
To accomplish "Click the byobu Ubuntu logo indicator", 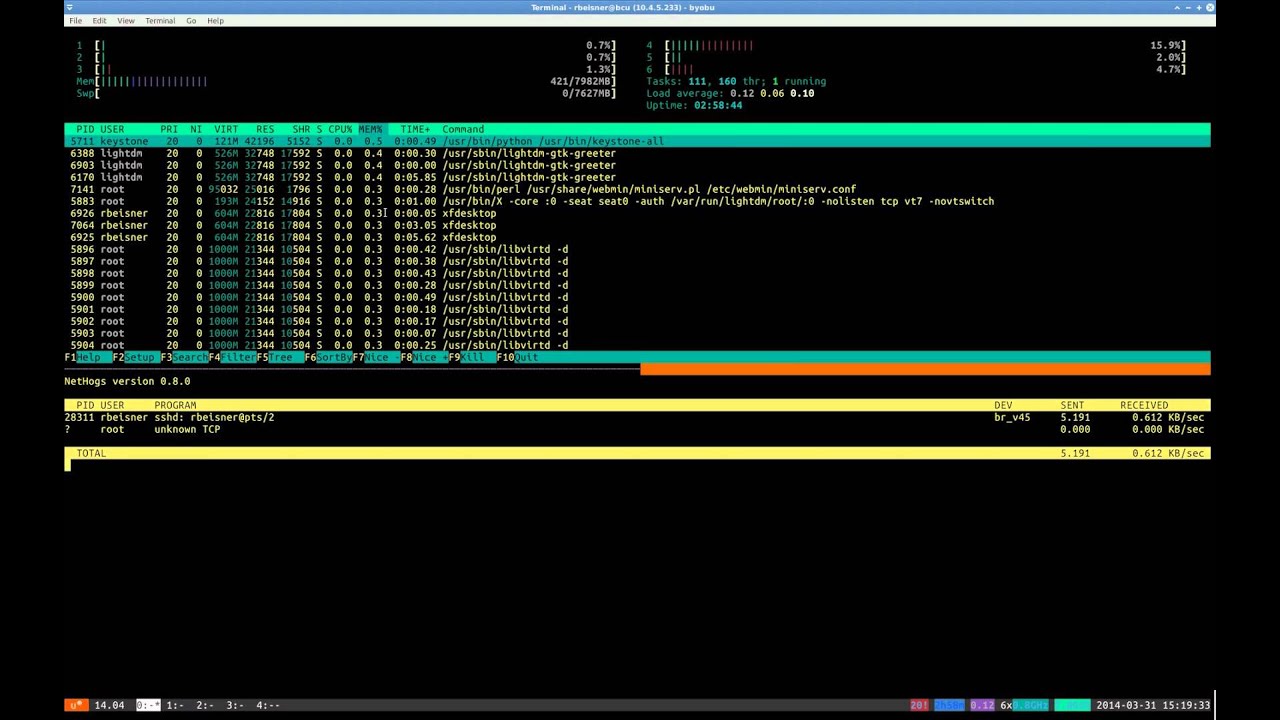I will [x=75, y=705].
